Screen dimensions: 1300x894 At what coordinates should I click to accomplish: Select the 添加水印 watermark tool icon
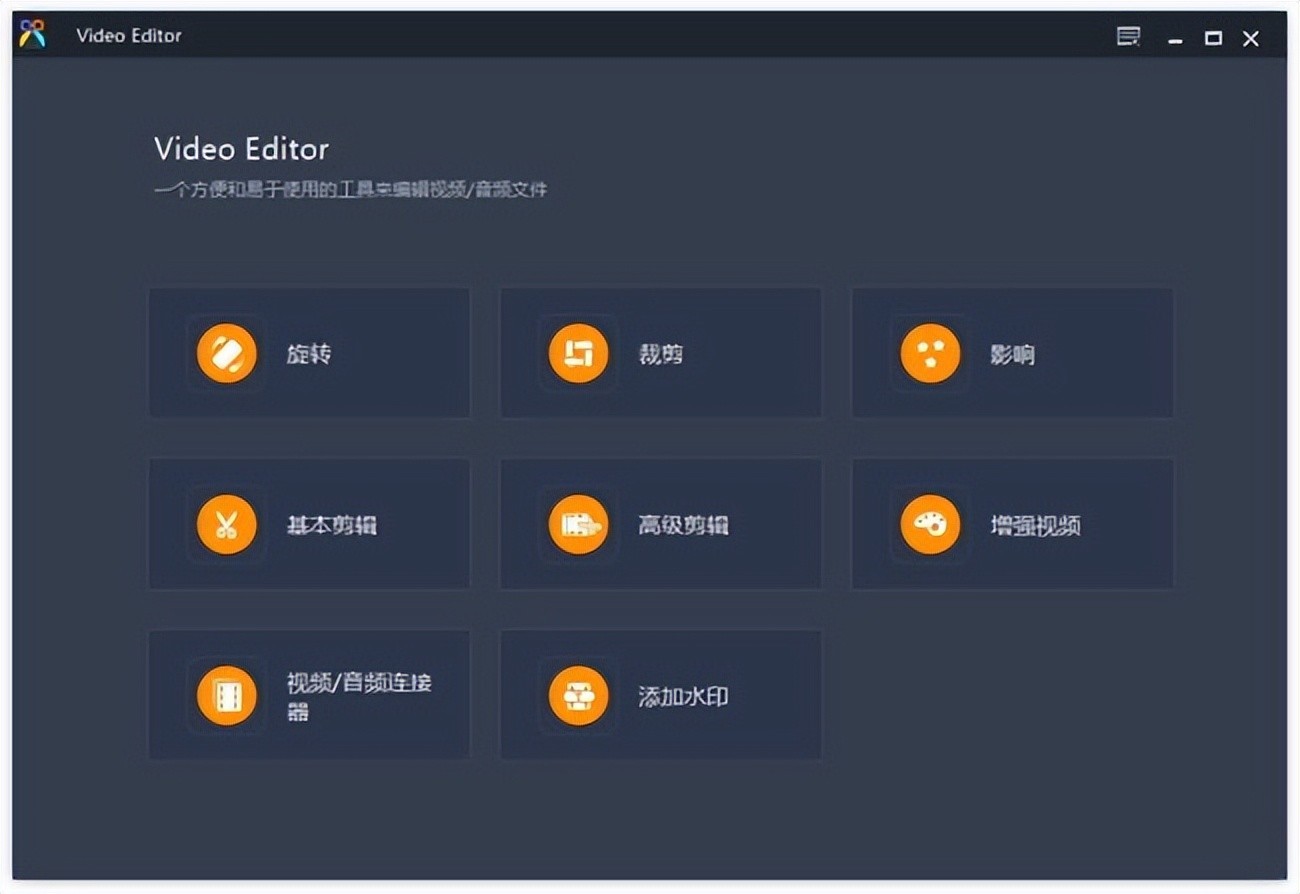pyautogui.click(x=578, y=695)
